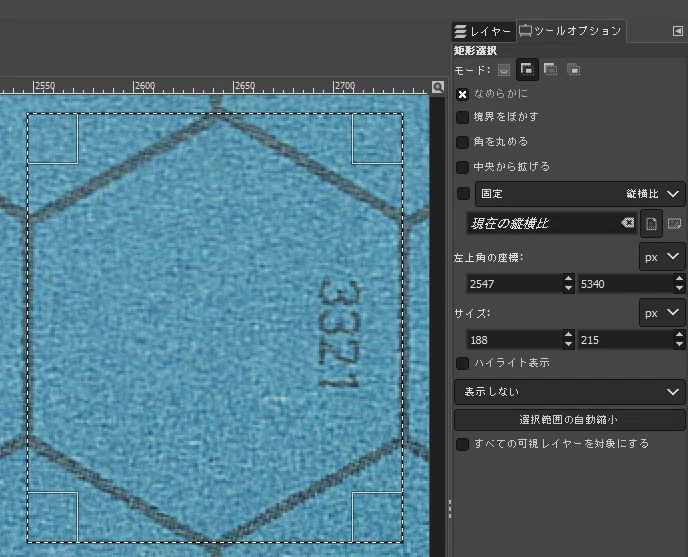
Task: Decrease the X coordinate 2547 with down arrow
Action: (569, 289)
